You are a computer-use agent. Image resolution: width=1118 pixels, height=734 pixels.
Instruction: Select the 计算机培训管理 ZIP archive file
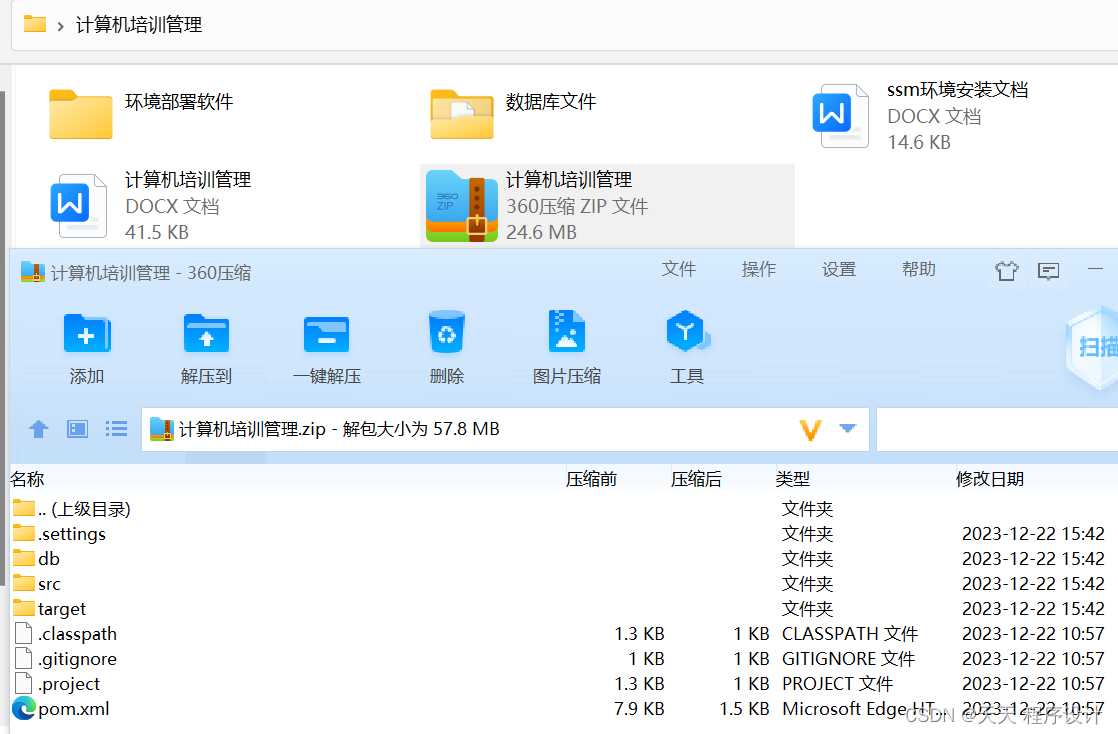coord(607,205)
